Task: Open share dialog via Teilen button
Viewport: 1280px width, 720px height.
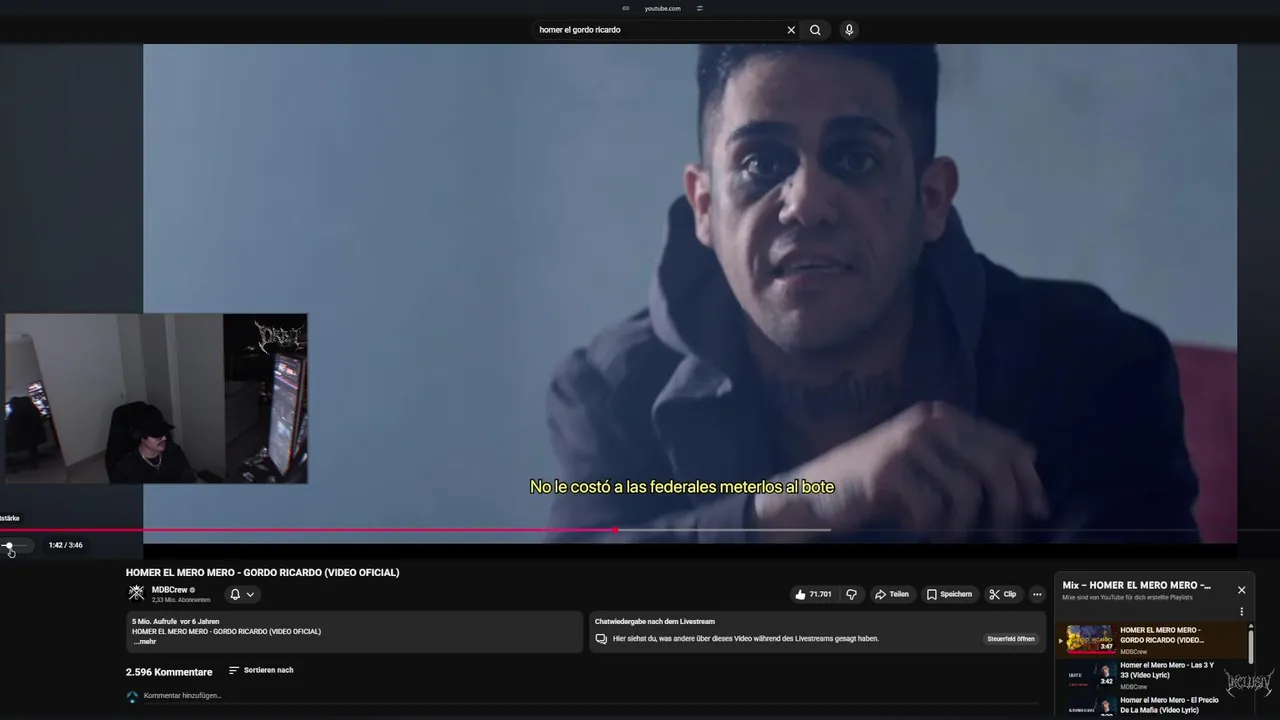Action: (x=892, y=594)
